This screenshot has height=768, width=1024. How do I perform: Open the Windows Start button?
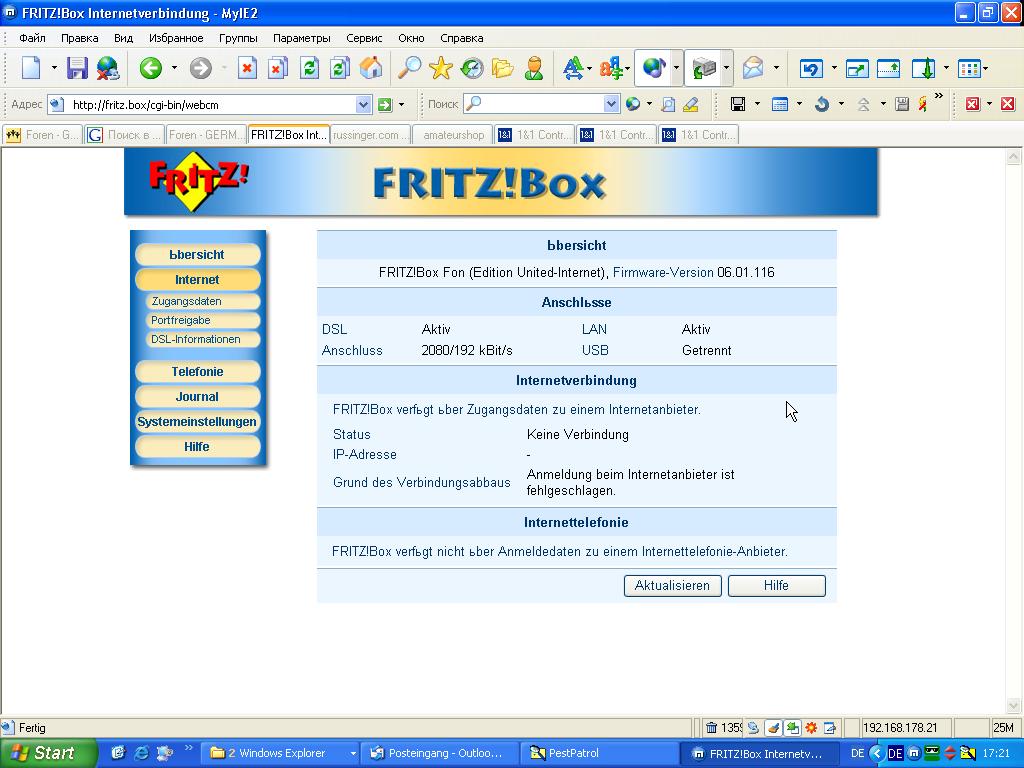click(48, 753)
